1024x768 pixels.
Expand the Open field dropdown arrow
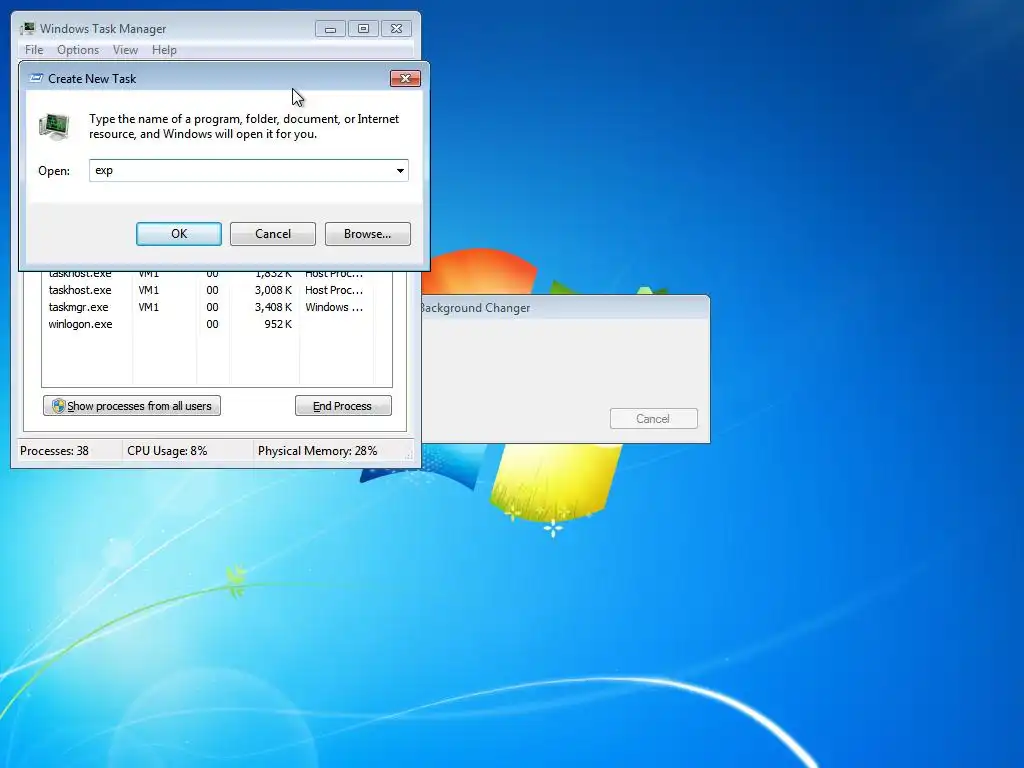(x=400, y=170)
